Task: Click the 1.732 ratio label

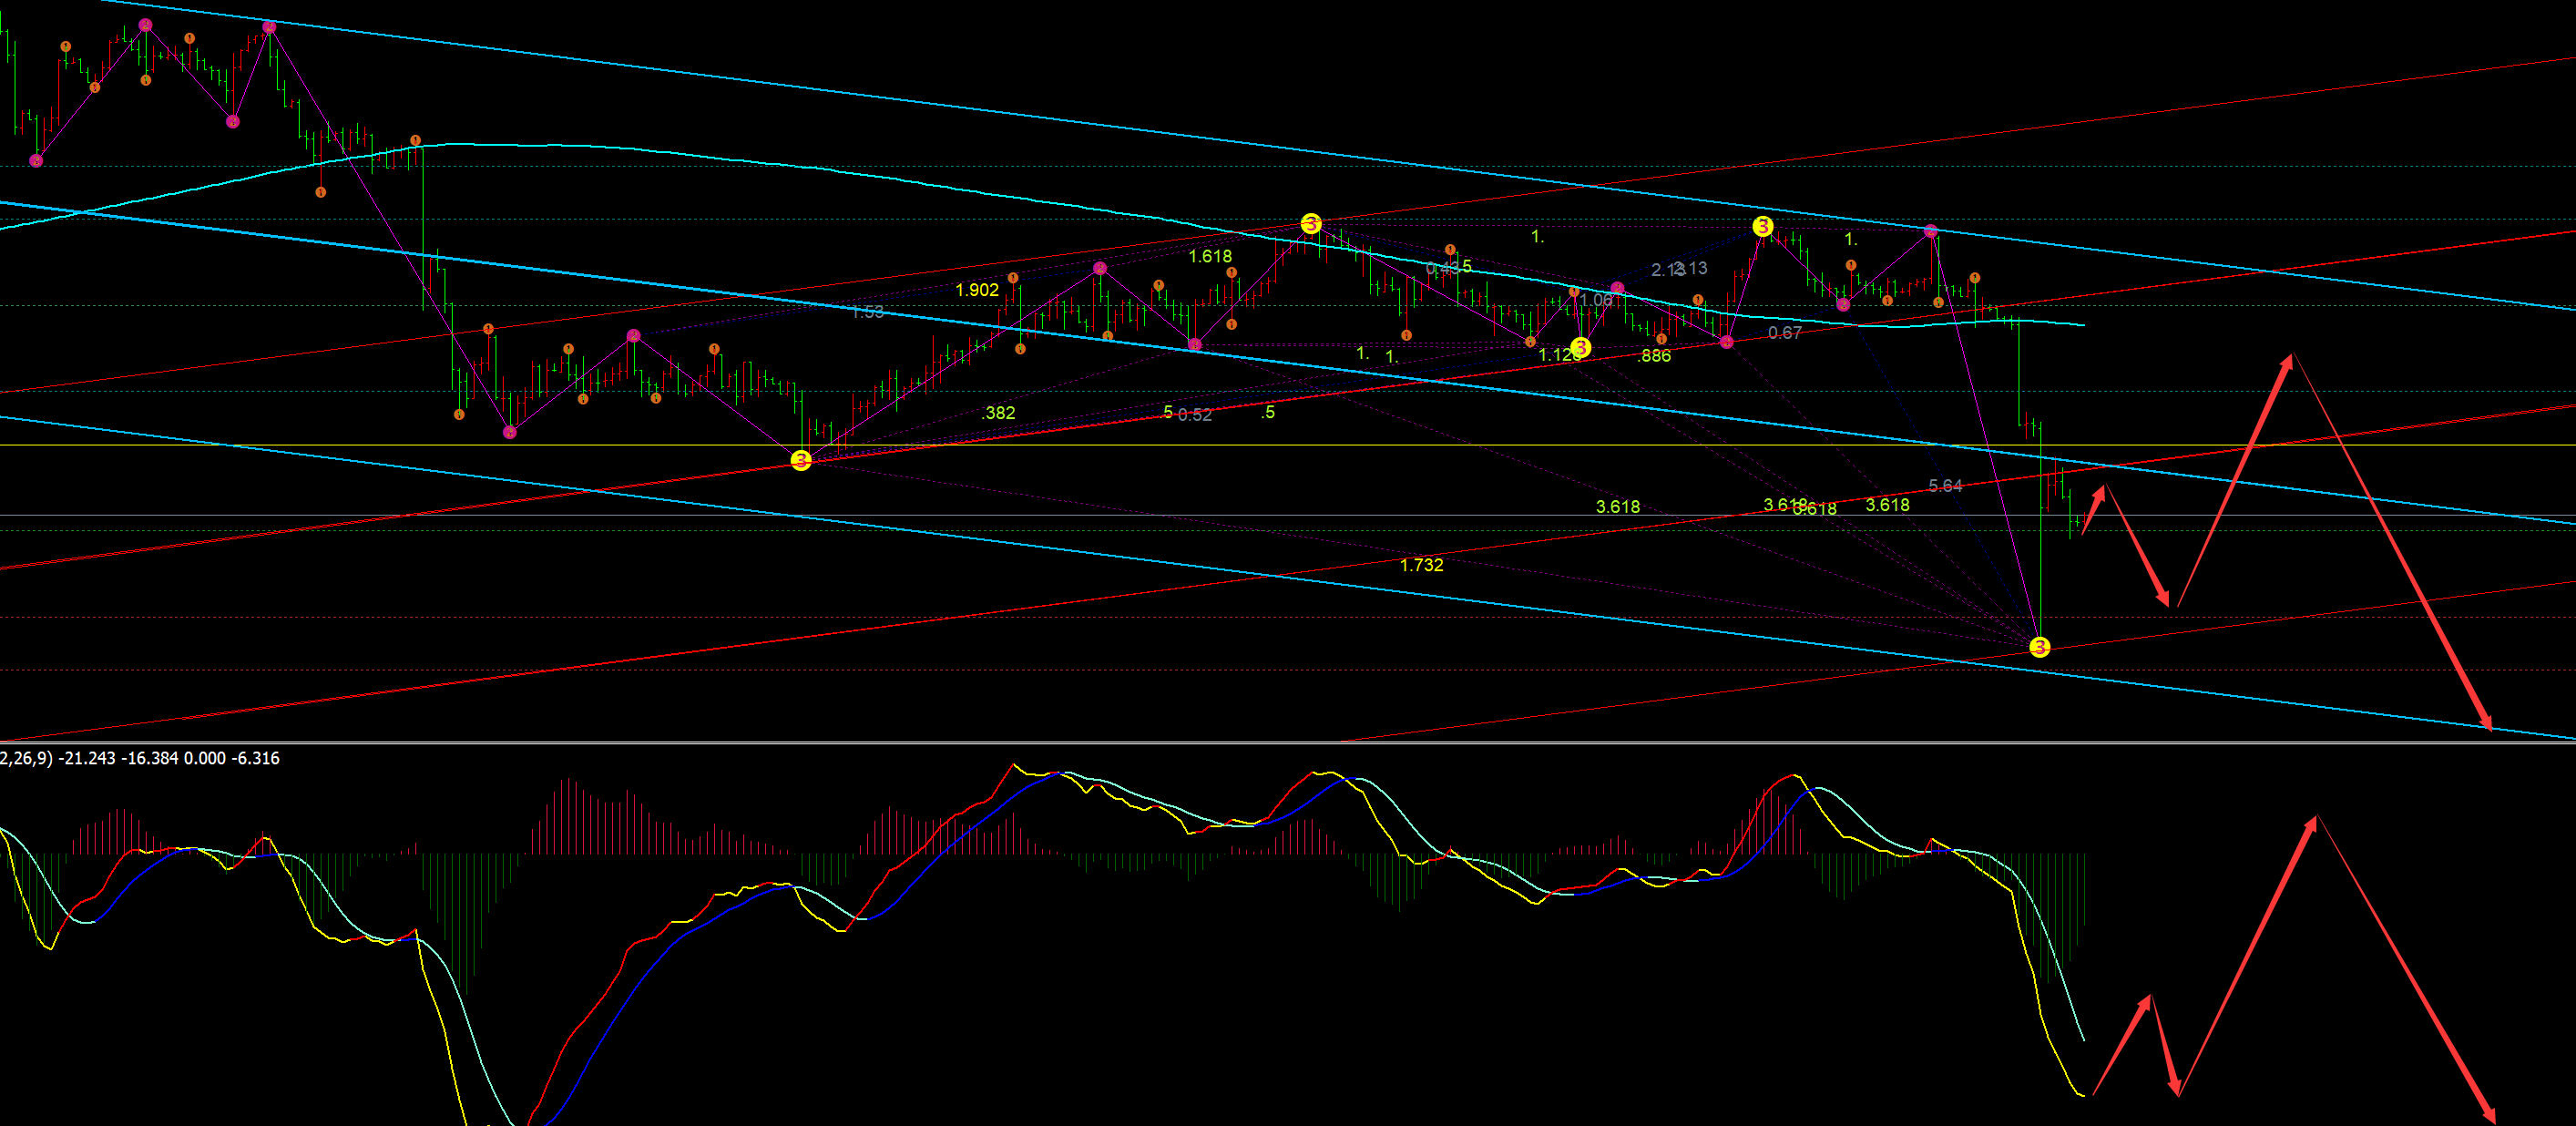Action: (1421, 565)
